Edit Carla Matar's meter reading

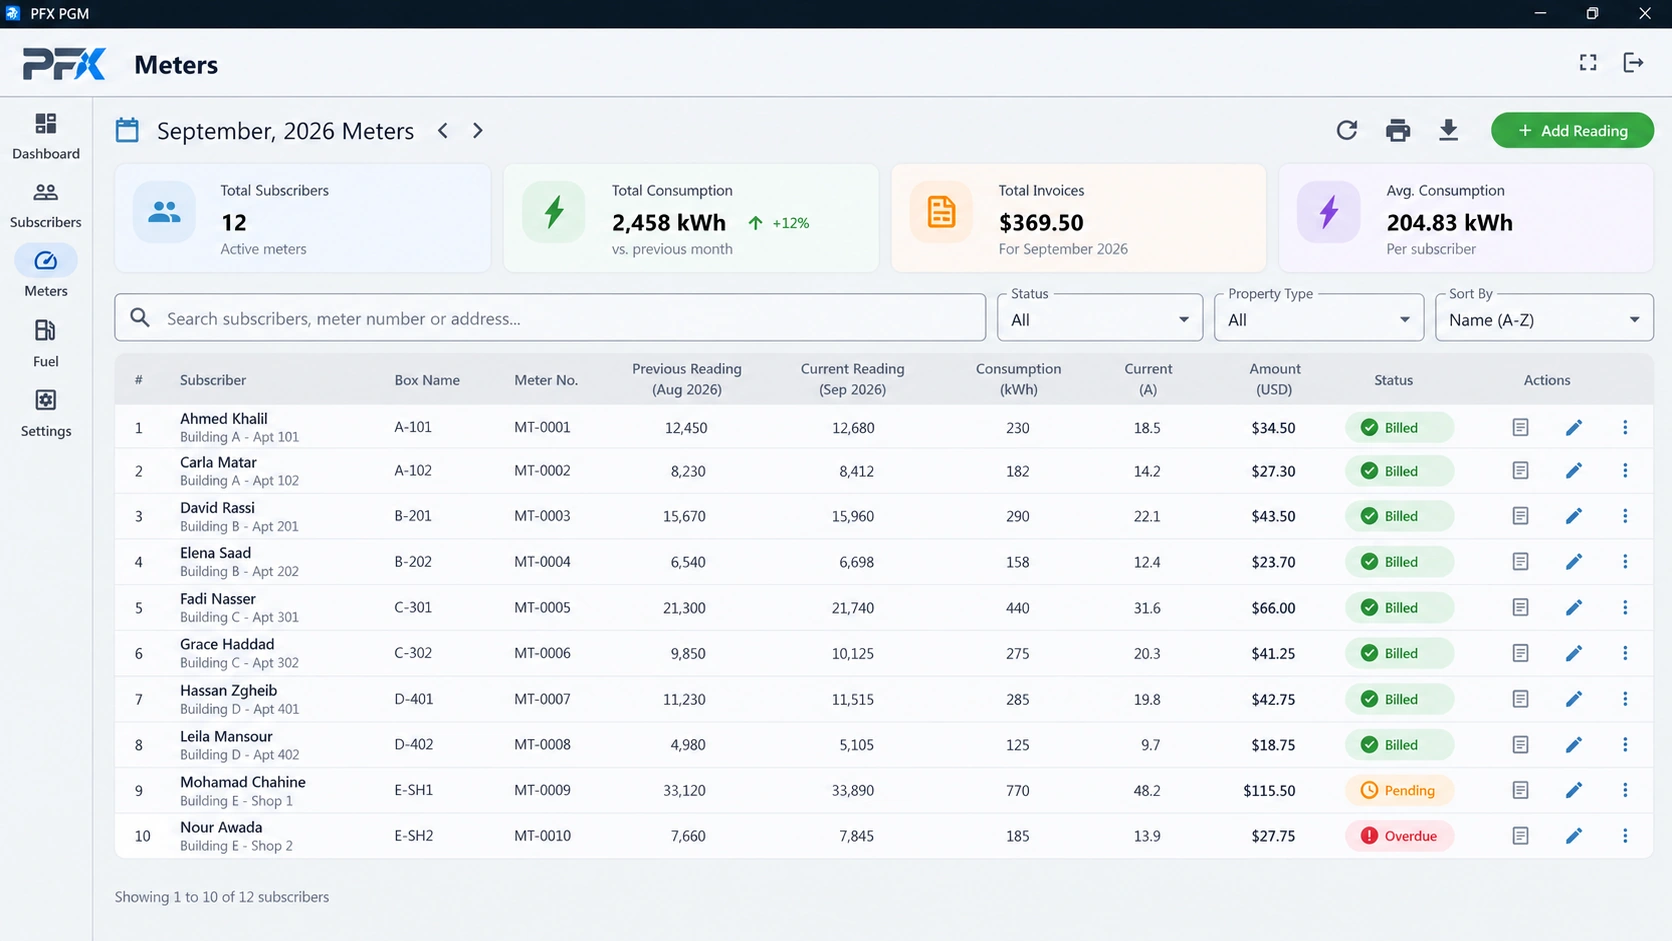pyautogui.click(x=1574, y=471)
